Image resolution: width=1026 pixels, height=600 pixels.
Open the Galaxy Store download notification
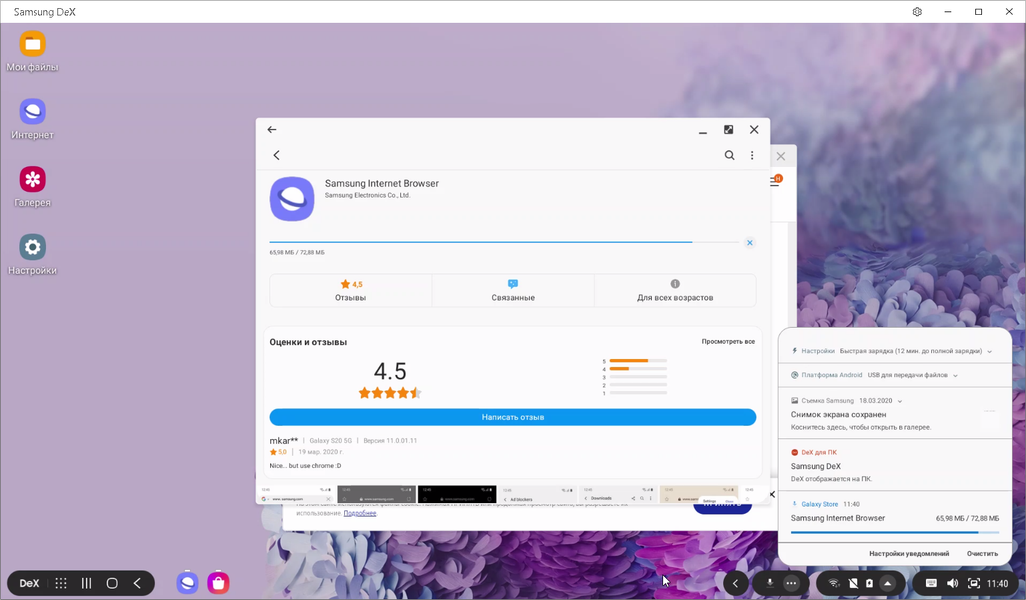tap(894, 517)
